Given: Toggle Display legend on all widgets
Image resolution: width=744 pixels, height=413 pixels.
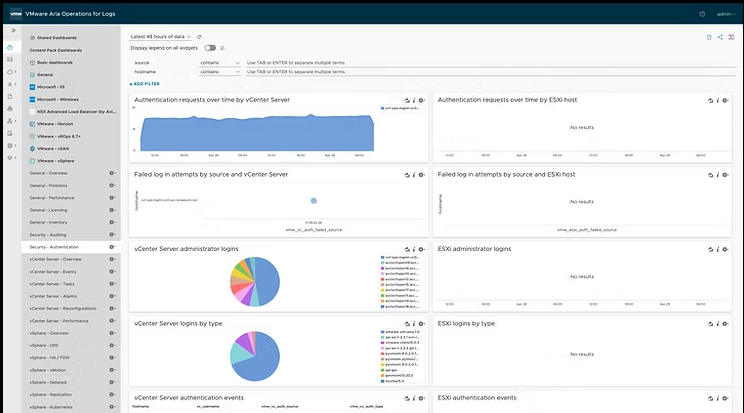Looking at the screenshot, I should pos(210,48).
